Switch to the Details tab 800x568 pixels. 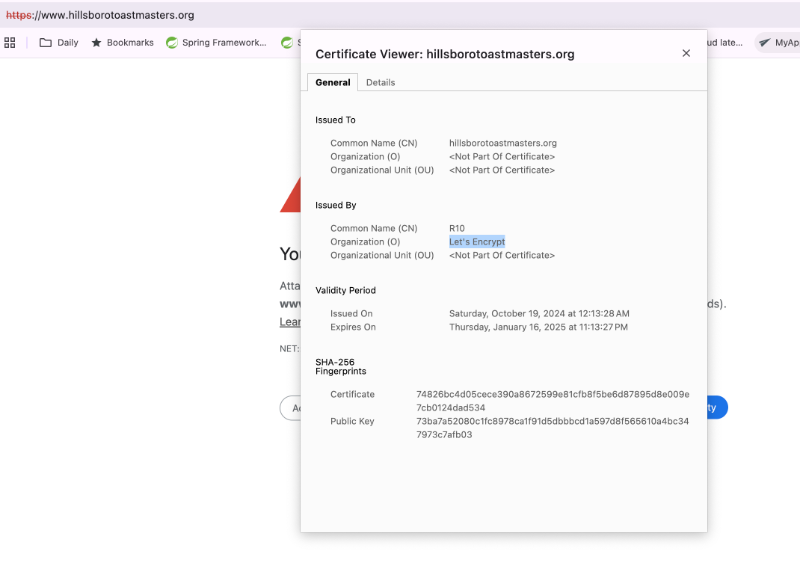pos(381,82)
